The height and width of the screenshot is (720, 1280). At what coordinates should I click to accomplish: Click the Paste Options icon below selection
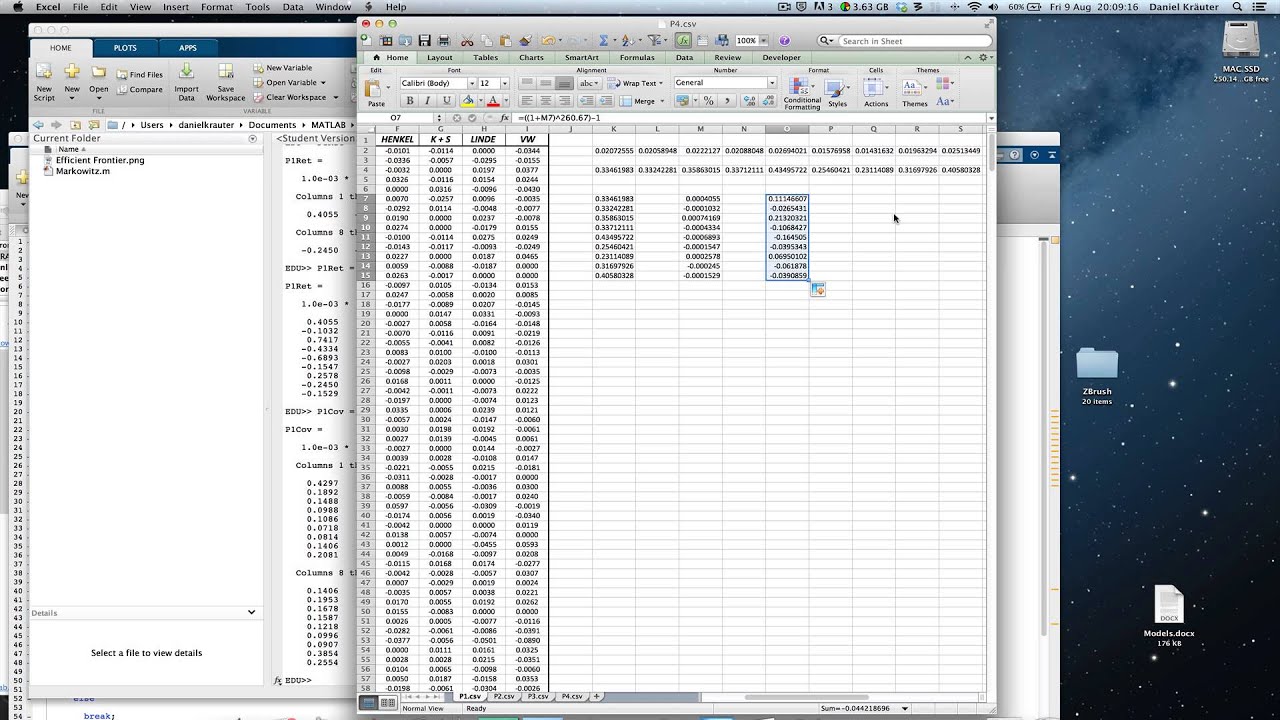click(x=818, y=289)
